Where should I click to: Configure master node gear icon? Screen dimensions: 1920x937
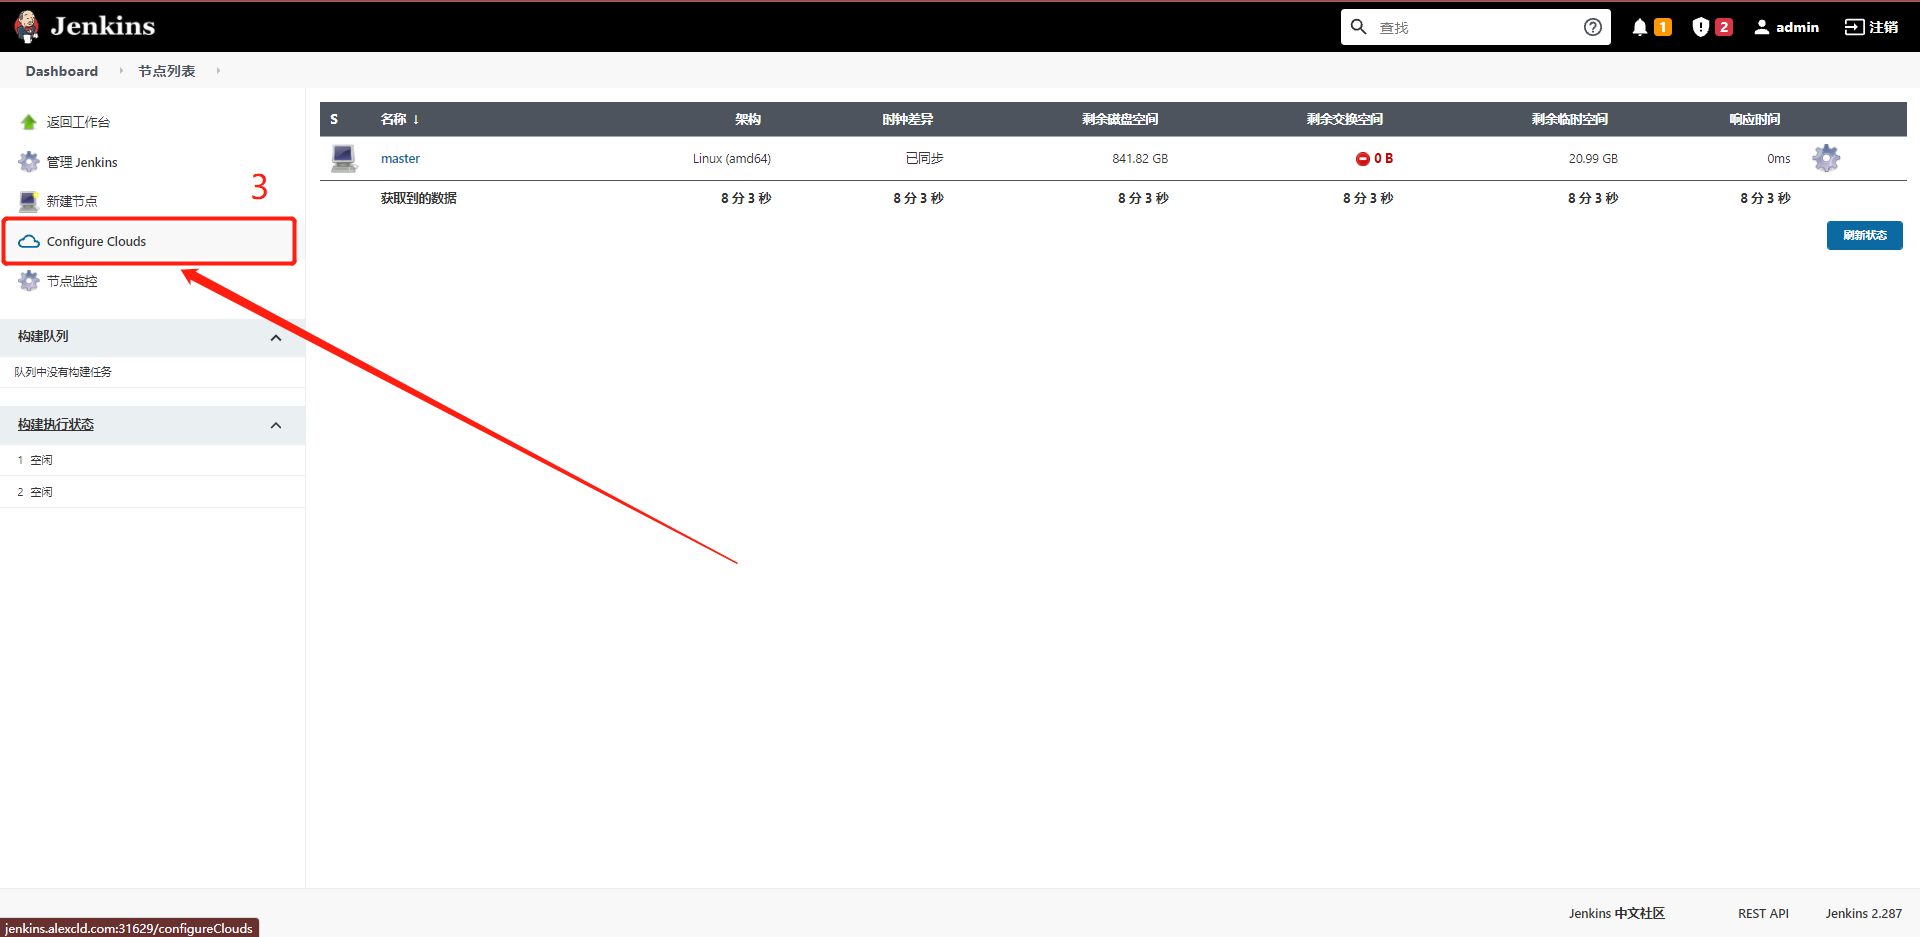(1826, 158)
